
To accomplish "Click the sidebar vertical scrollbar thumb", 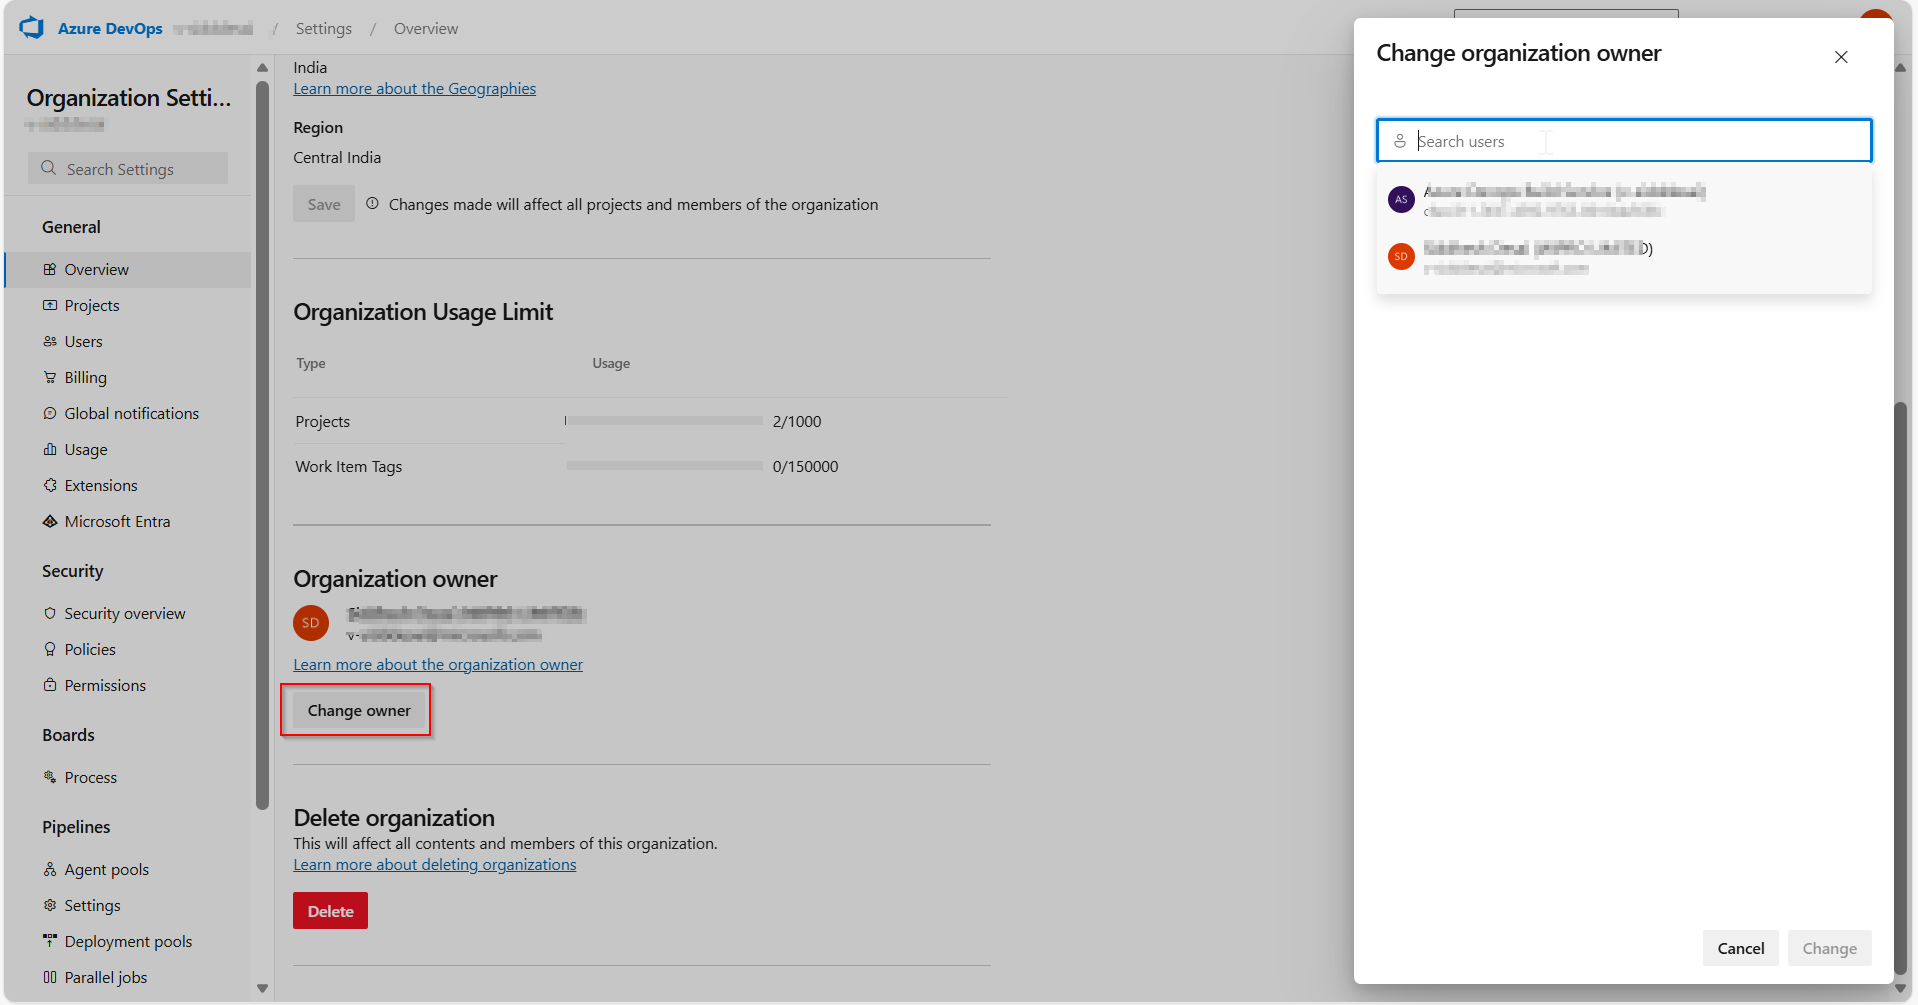I will [x=262, y=445].
